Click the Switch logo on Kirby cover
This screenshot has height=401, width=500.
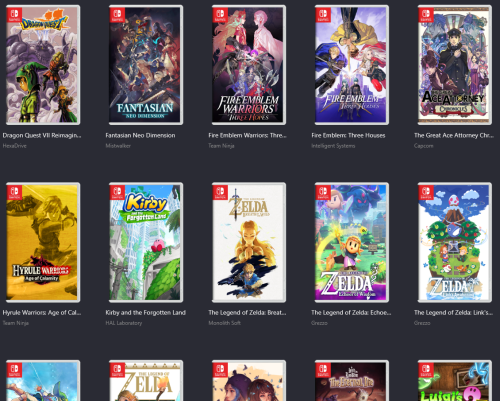[117, 192]
